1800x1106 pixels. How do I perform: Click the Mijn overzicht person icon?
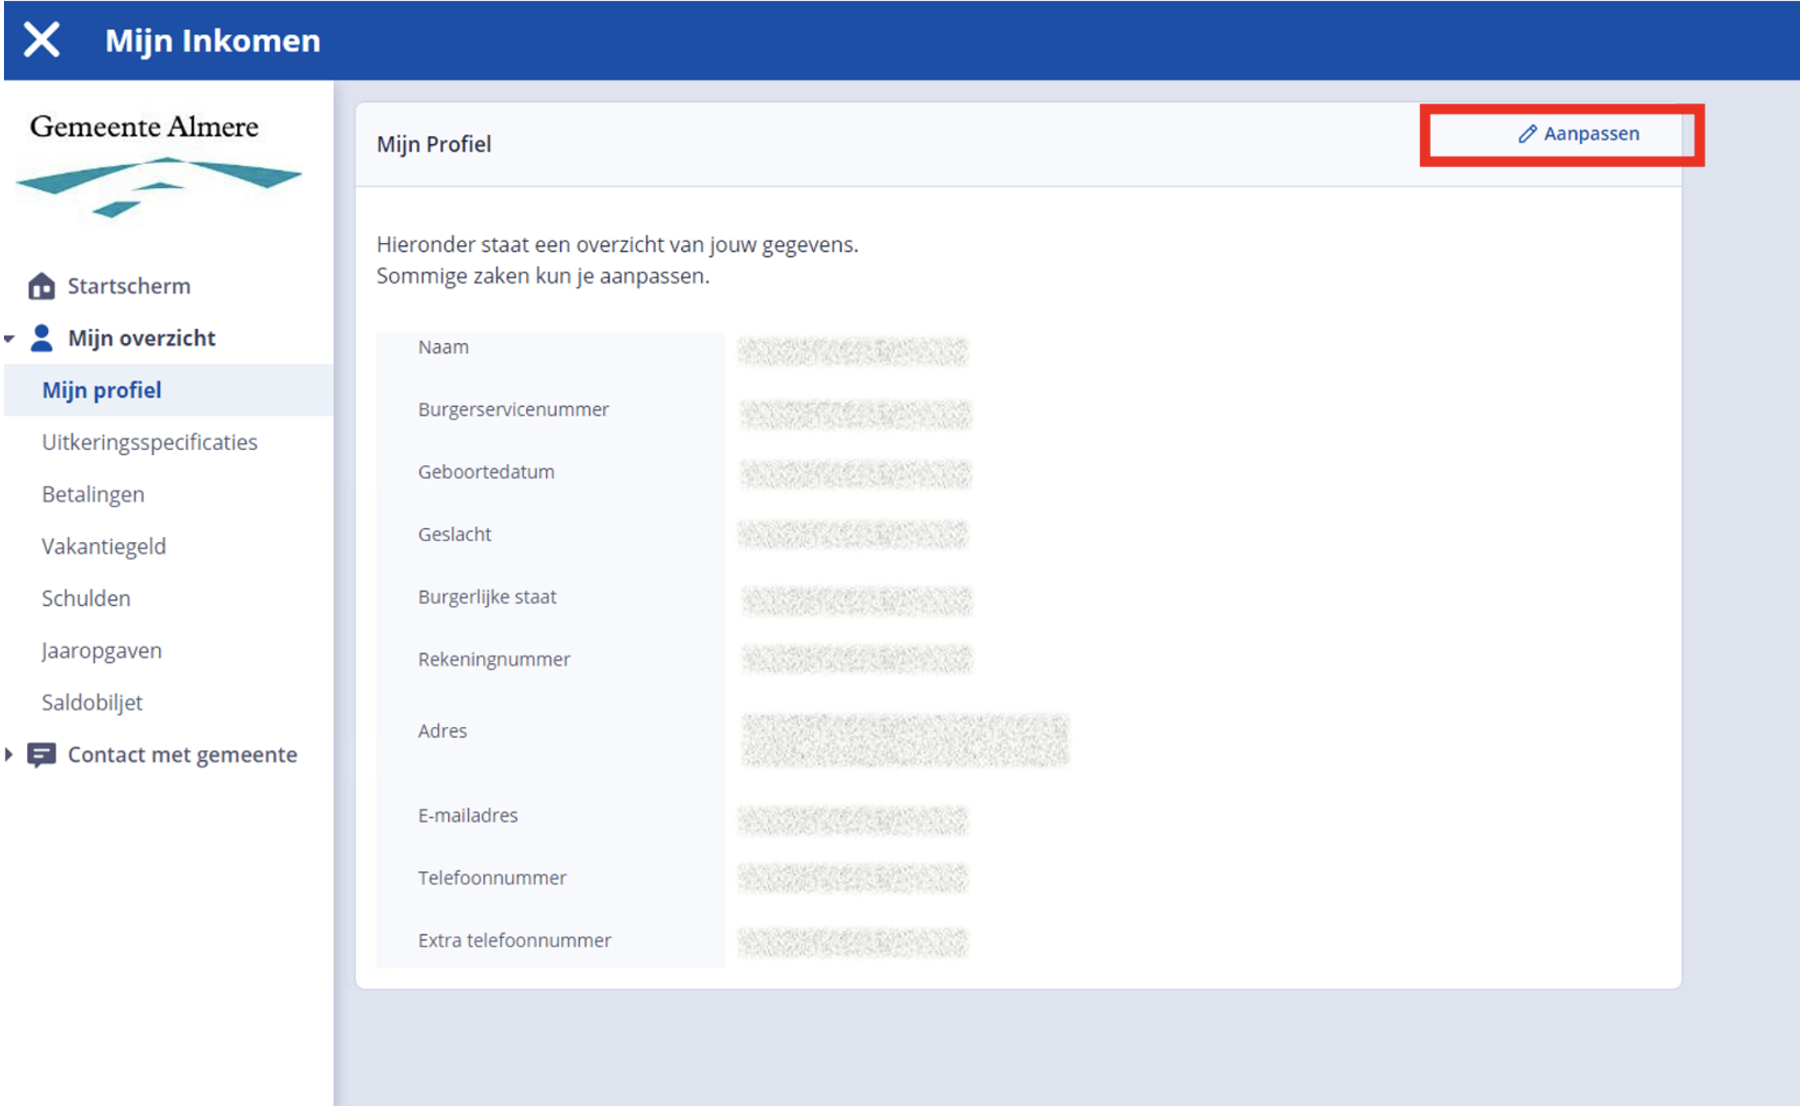tap(41, 338)
